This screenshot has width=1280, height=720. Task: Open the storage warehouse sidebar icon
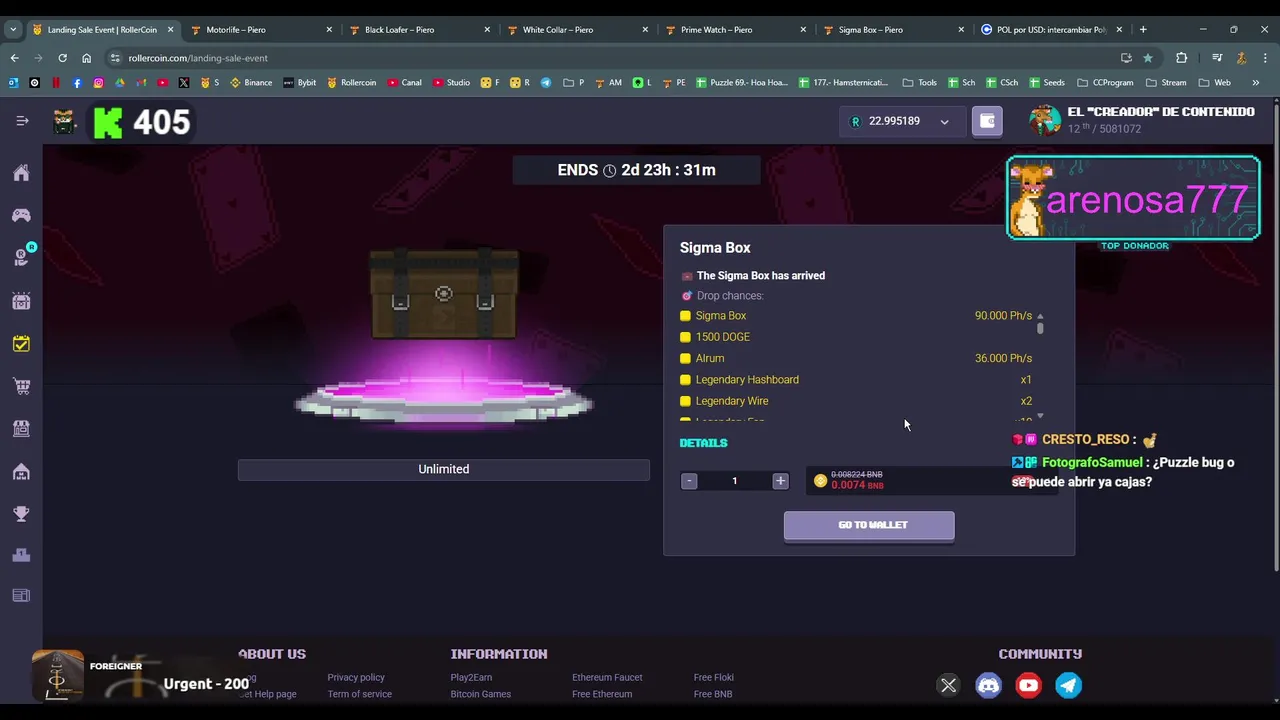[x=21, y=471]
